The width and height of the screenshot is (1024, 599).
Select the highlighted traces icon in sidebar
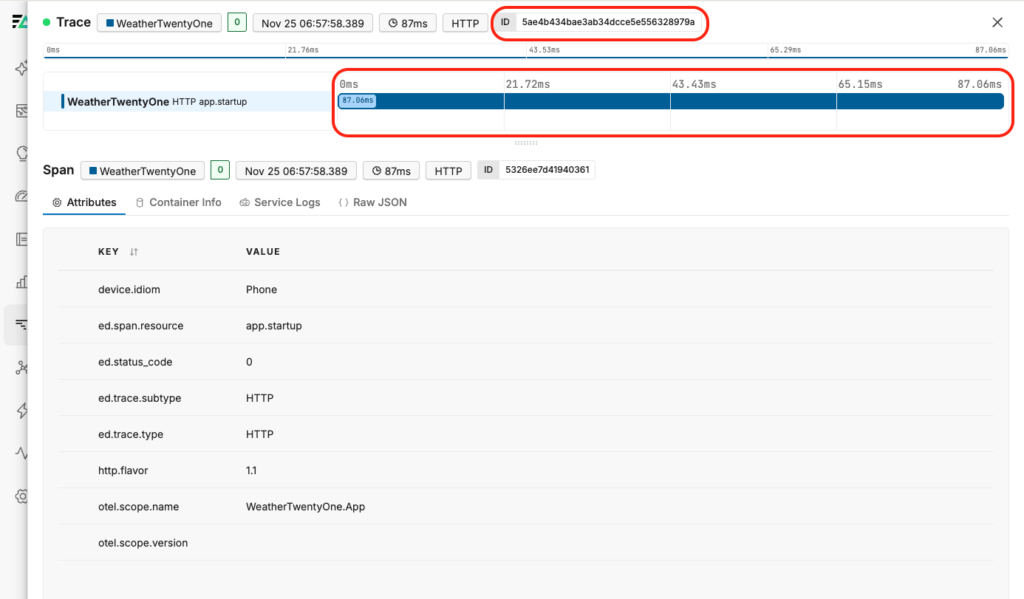click(x=20, y=324)
